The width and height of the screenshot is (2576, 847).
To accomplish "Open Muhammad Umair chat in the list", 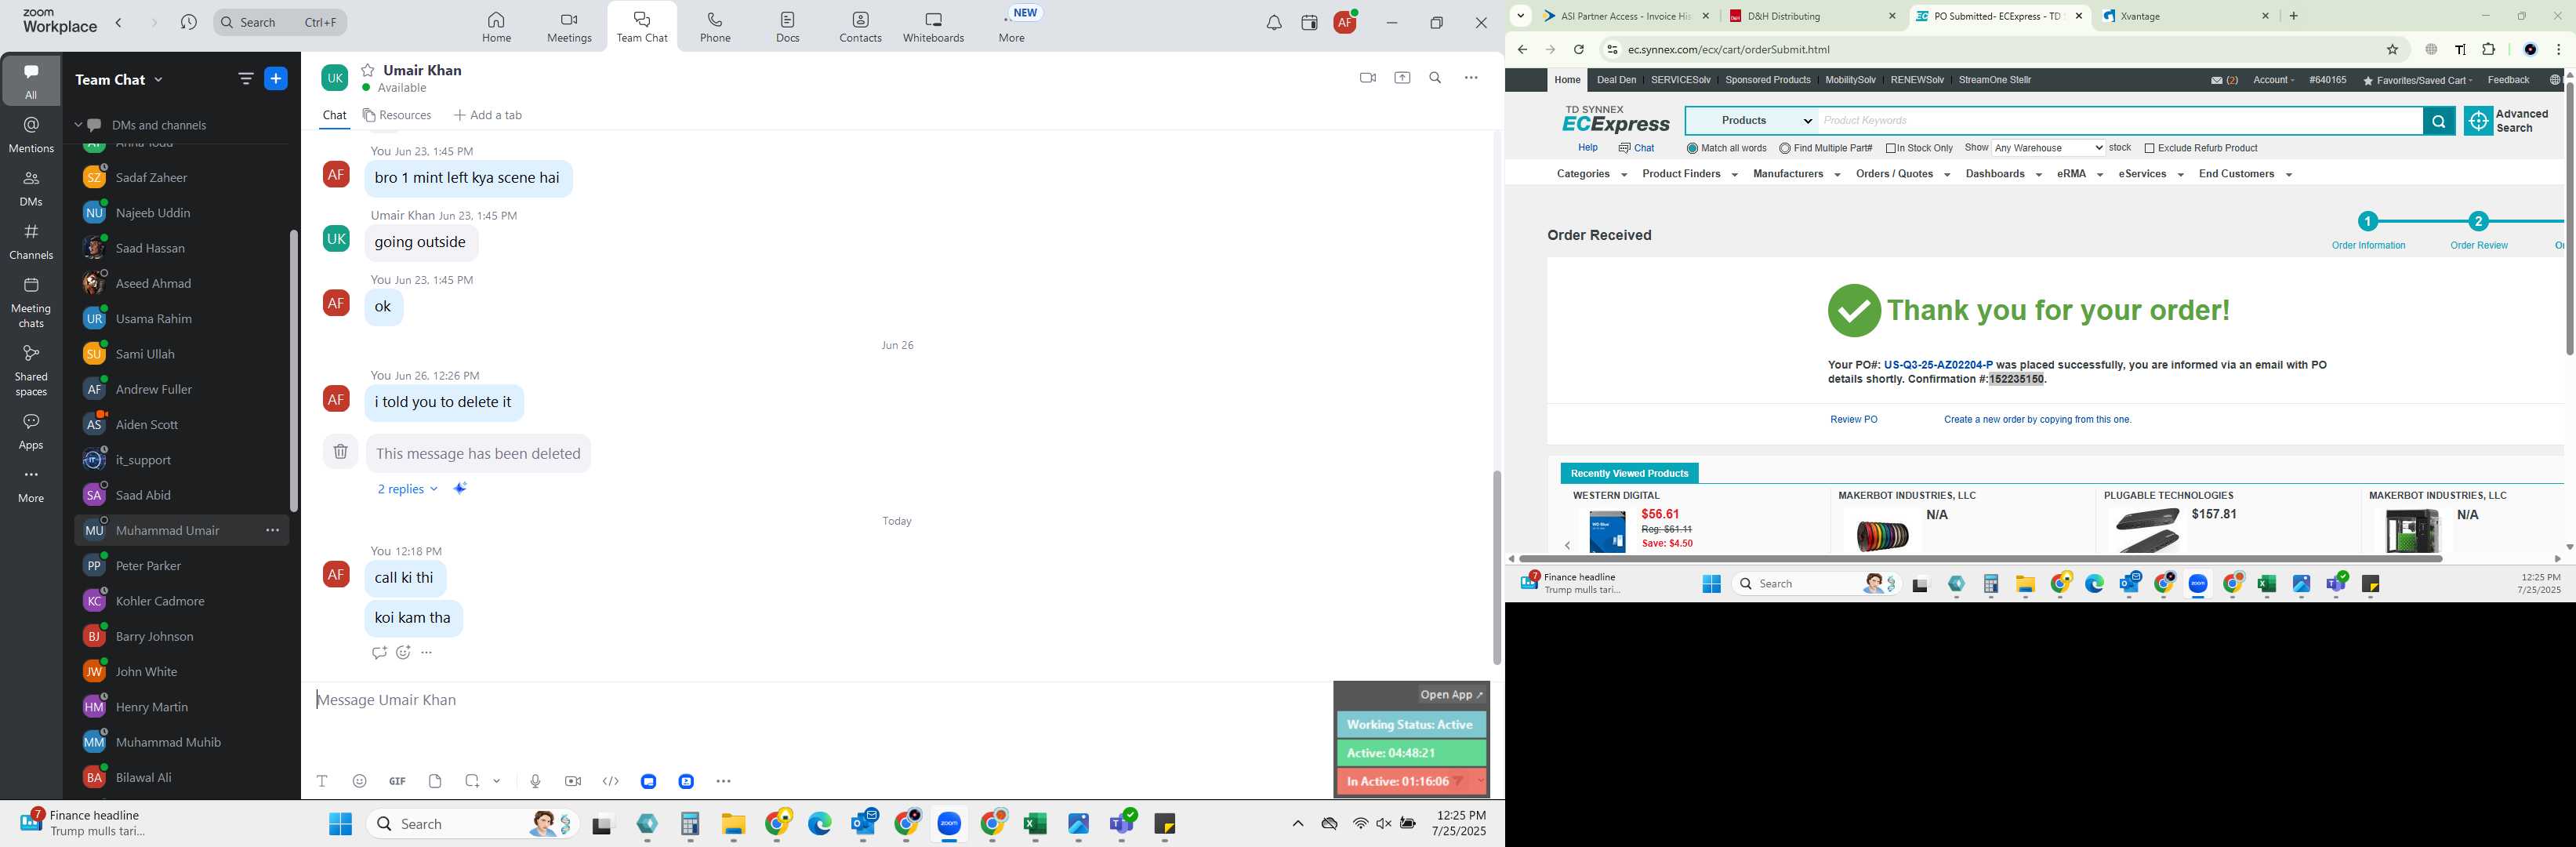I will (182, 530).
